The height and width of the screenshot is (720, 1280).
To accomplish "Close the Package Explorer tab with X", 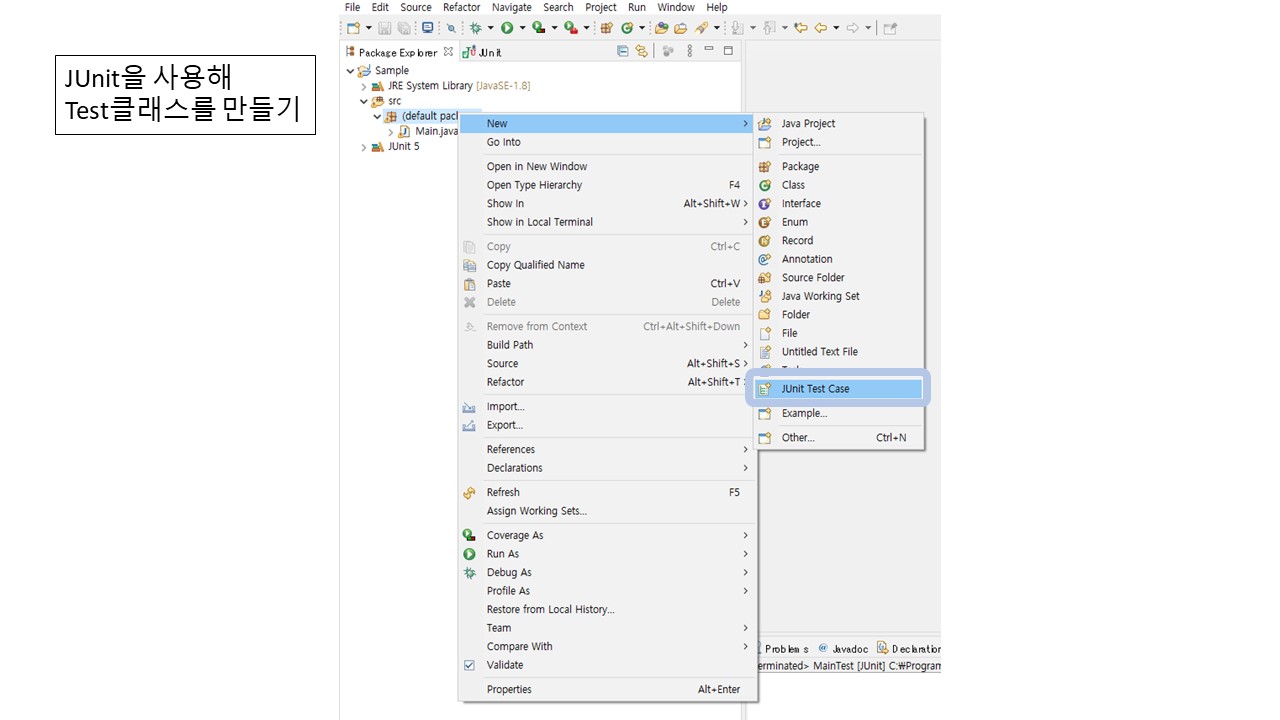I will pos(448,51).
